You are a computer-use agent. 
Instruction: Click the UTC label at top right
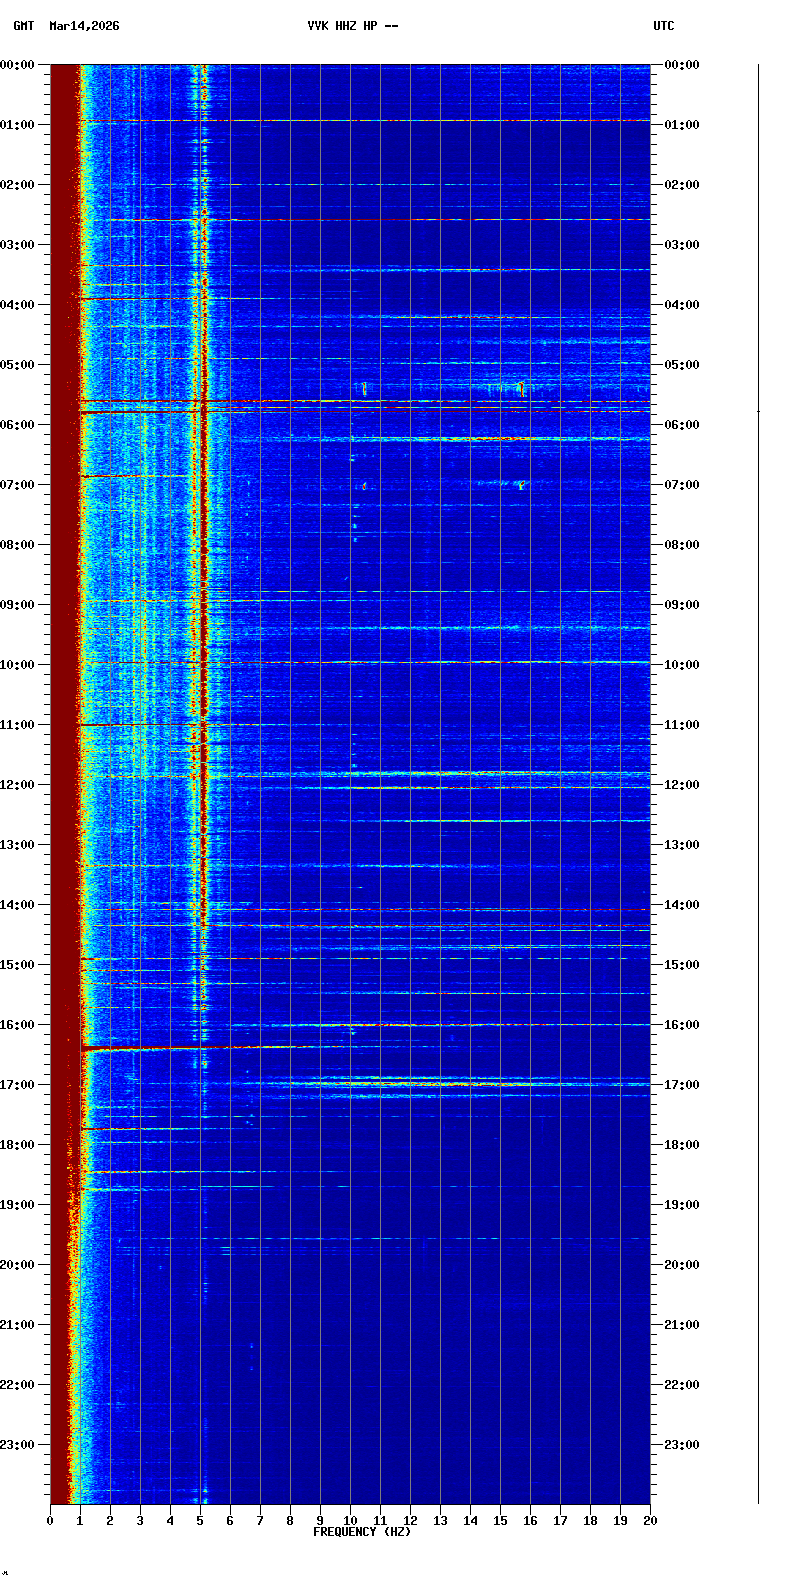tap(664, 26)
